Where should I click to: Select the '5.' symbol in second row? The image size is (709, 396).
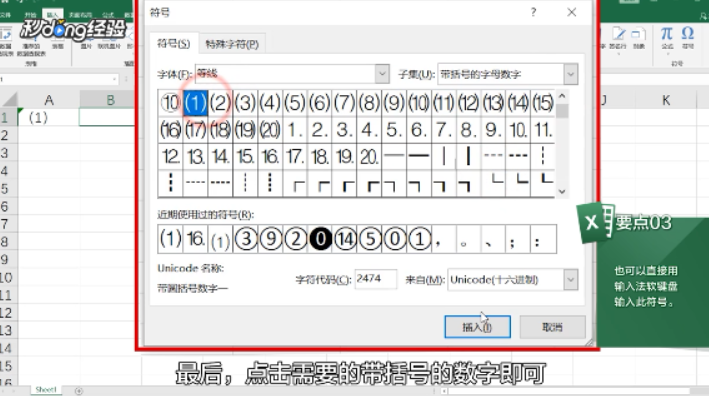[394, 130]
